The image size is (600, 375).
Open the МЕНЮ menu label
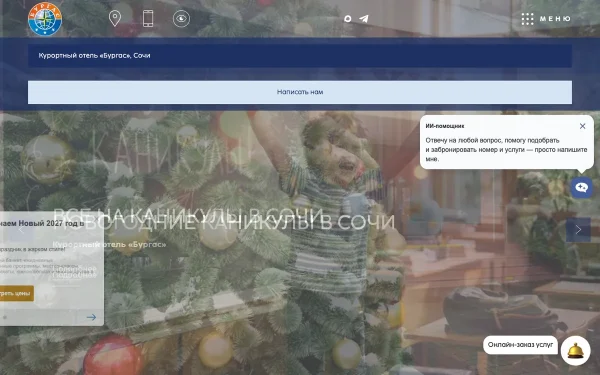[x=555, y=19]
